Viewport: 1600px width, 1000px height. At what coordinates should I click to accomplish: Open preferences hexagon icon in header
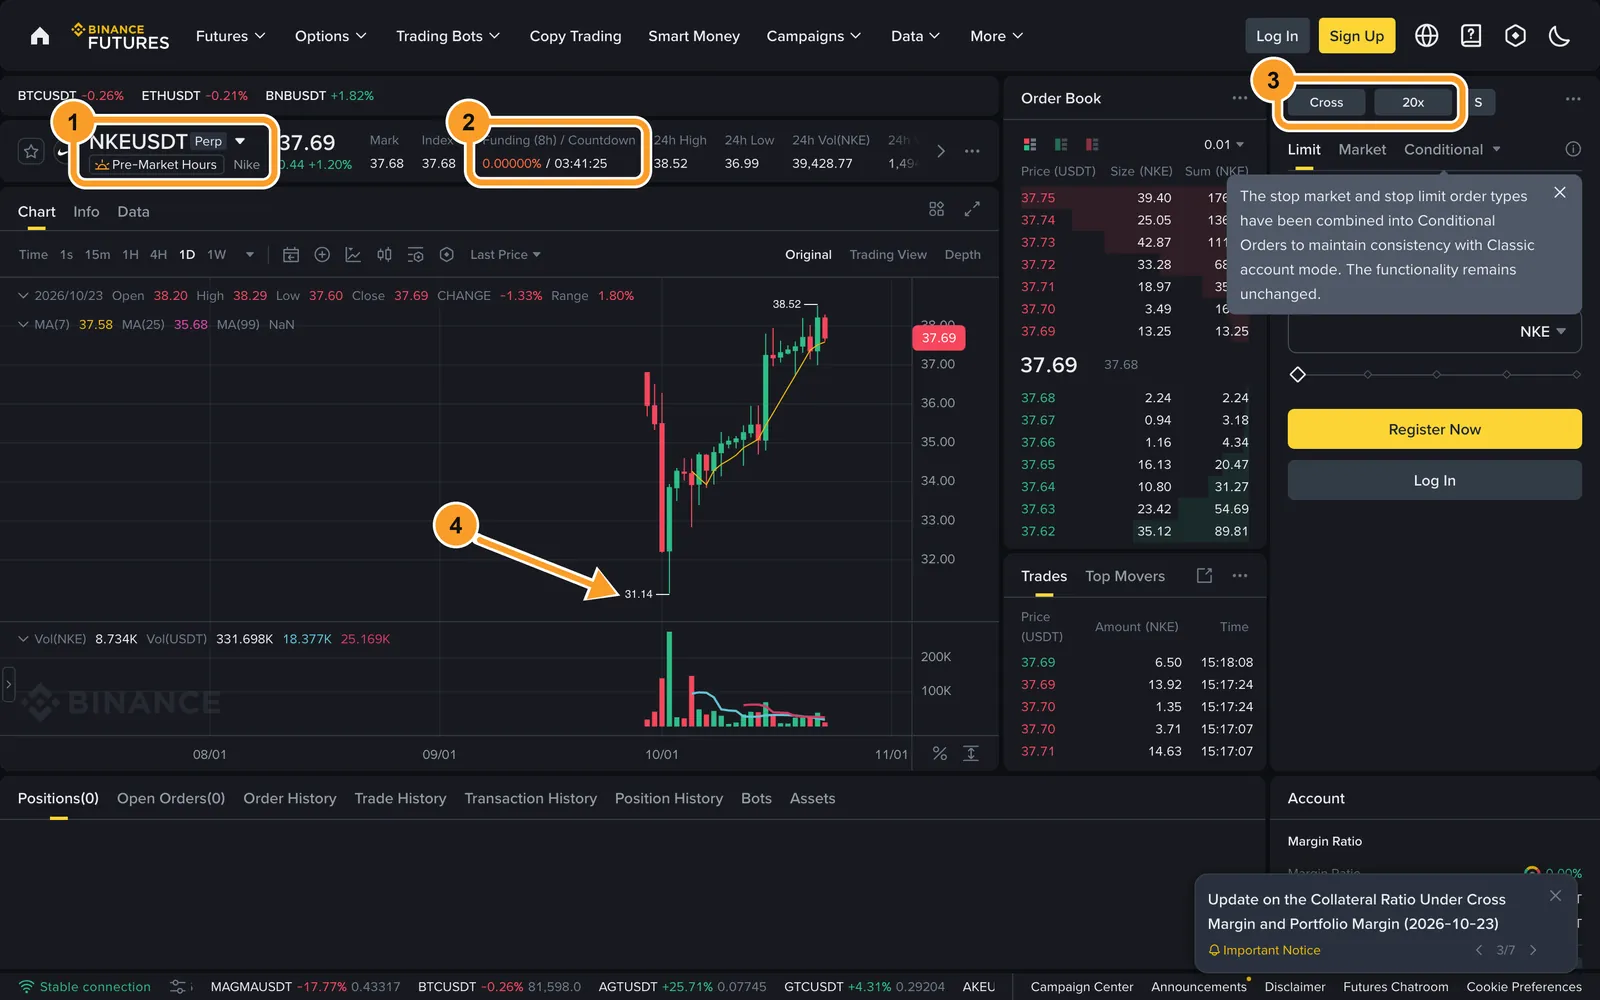1516,36
